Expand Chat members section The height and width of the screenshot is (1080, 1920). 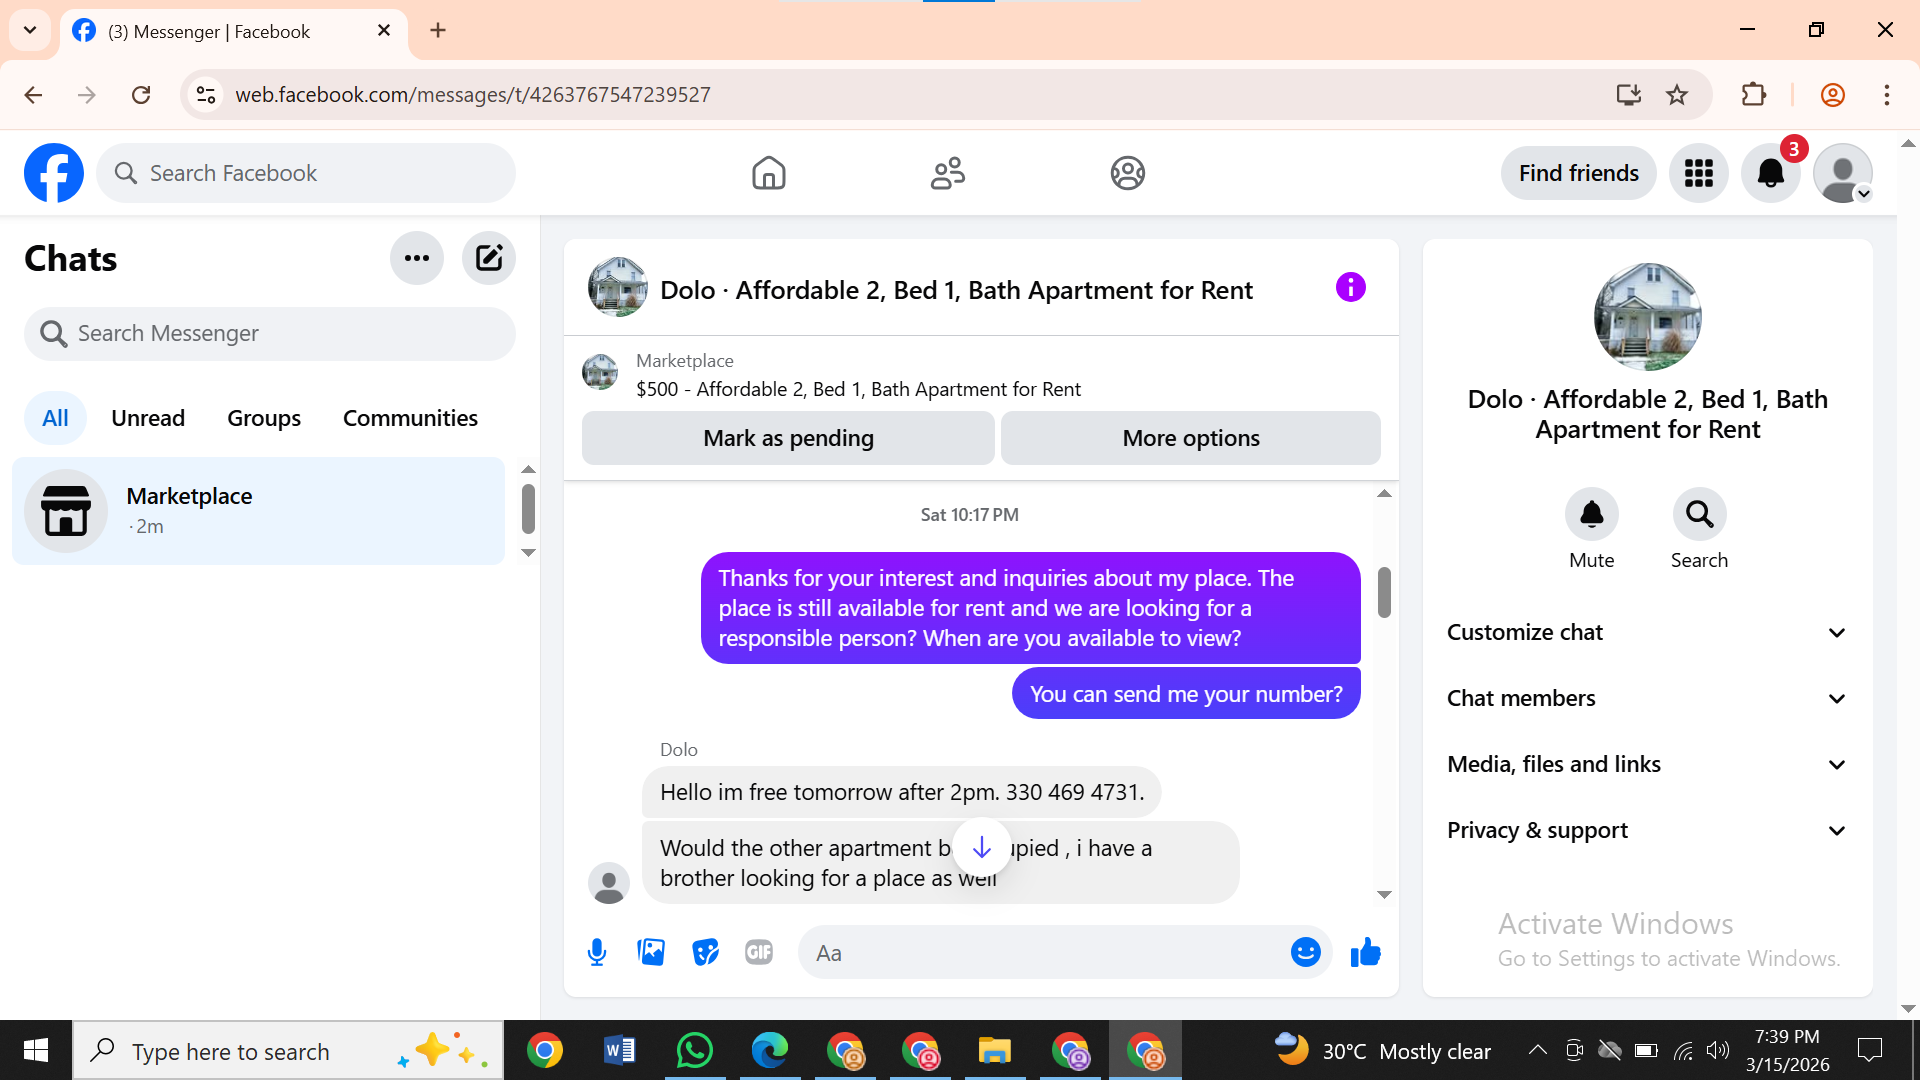coord(1647,698)
